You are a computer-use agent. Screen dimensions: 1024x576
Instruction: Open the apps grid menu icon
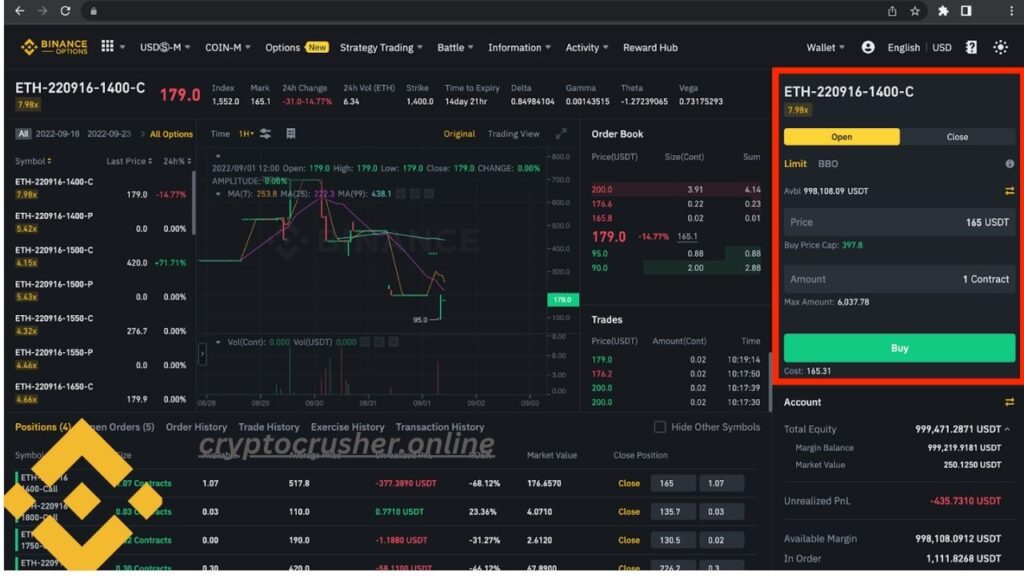tap(108, 46)
